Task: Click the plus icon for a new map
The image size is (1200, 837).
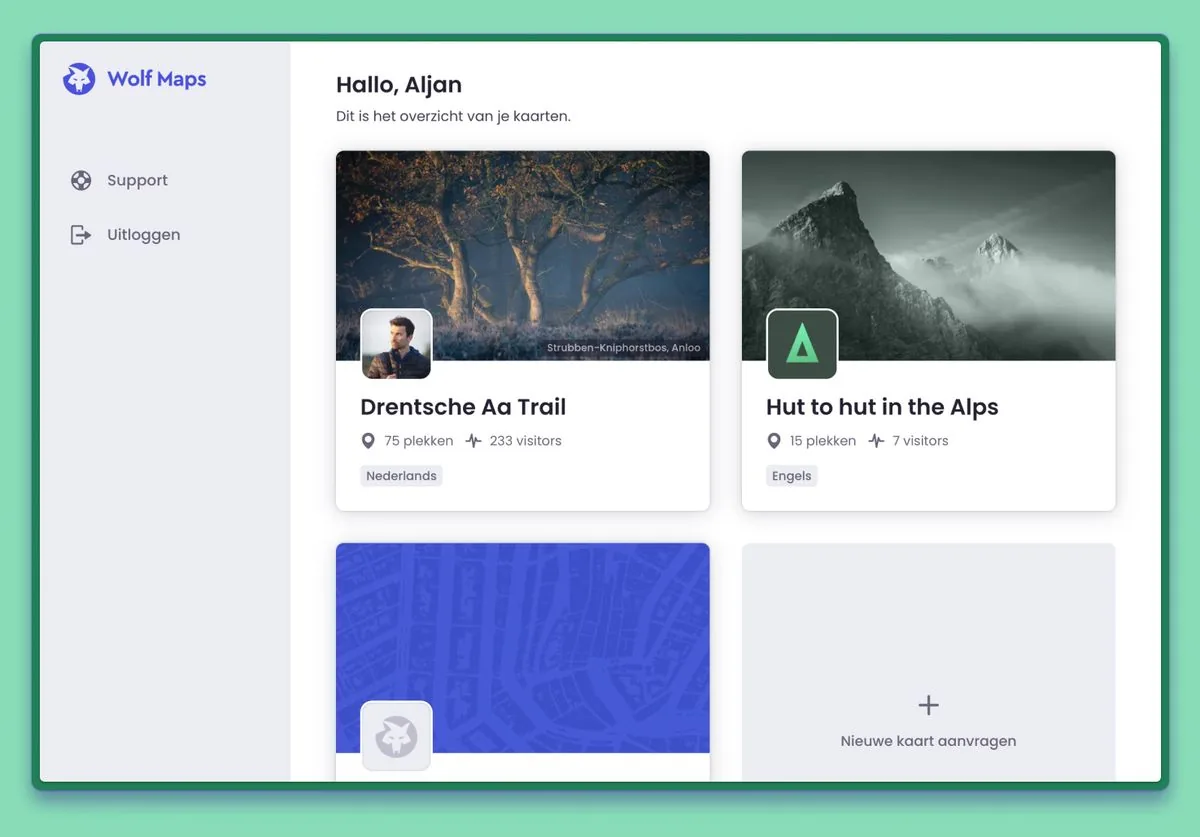Action: click(928, 704)
